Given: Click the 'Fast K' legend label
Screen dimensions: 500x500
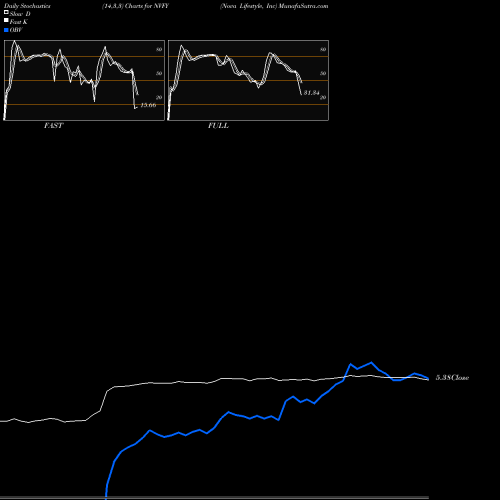Looking at the screenshot, I should [19, 22].
